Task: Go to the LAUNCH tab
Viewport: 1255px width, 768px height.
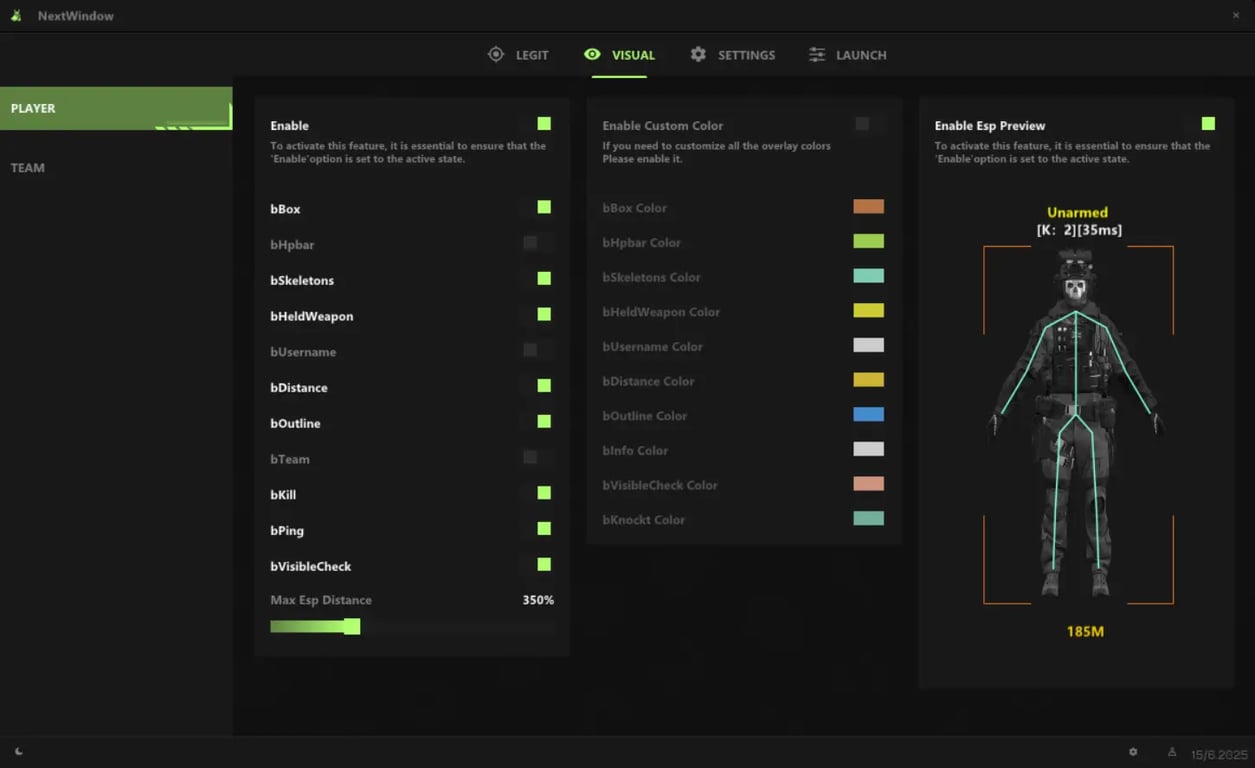Action: pyautogui.click(x=848, y=55)
